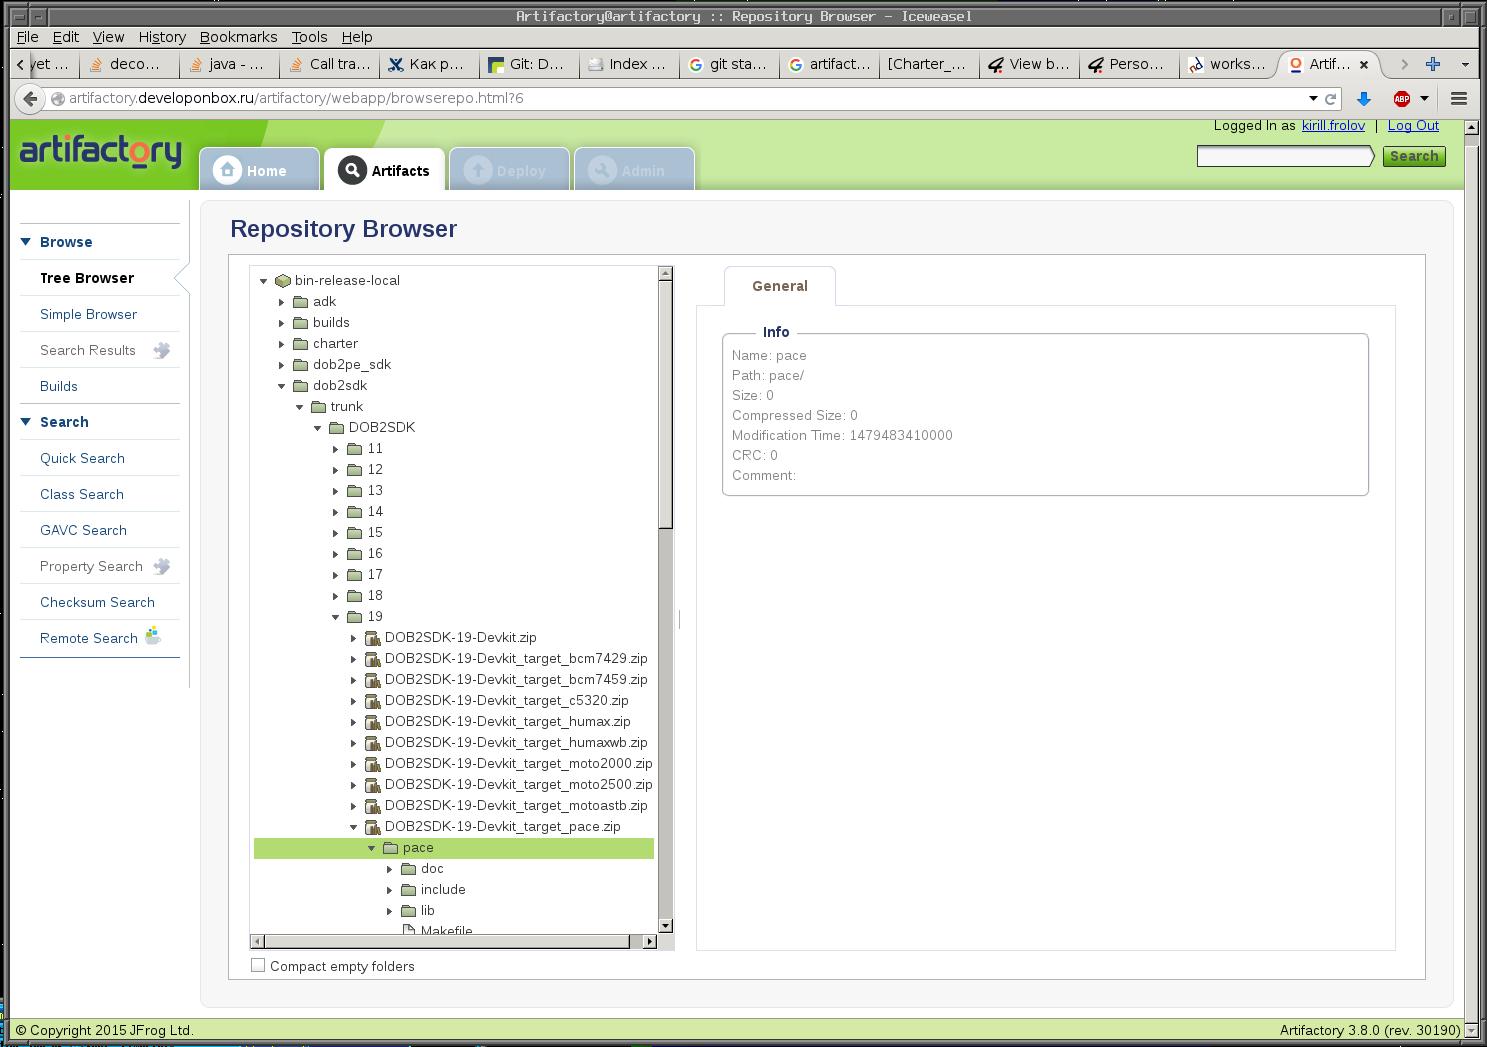1487x1047 pixels.
Task: Expand the builds folder node
Action: point(282,323)
